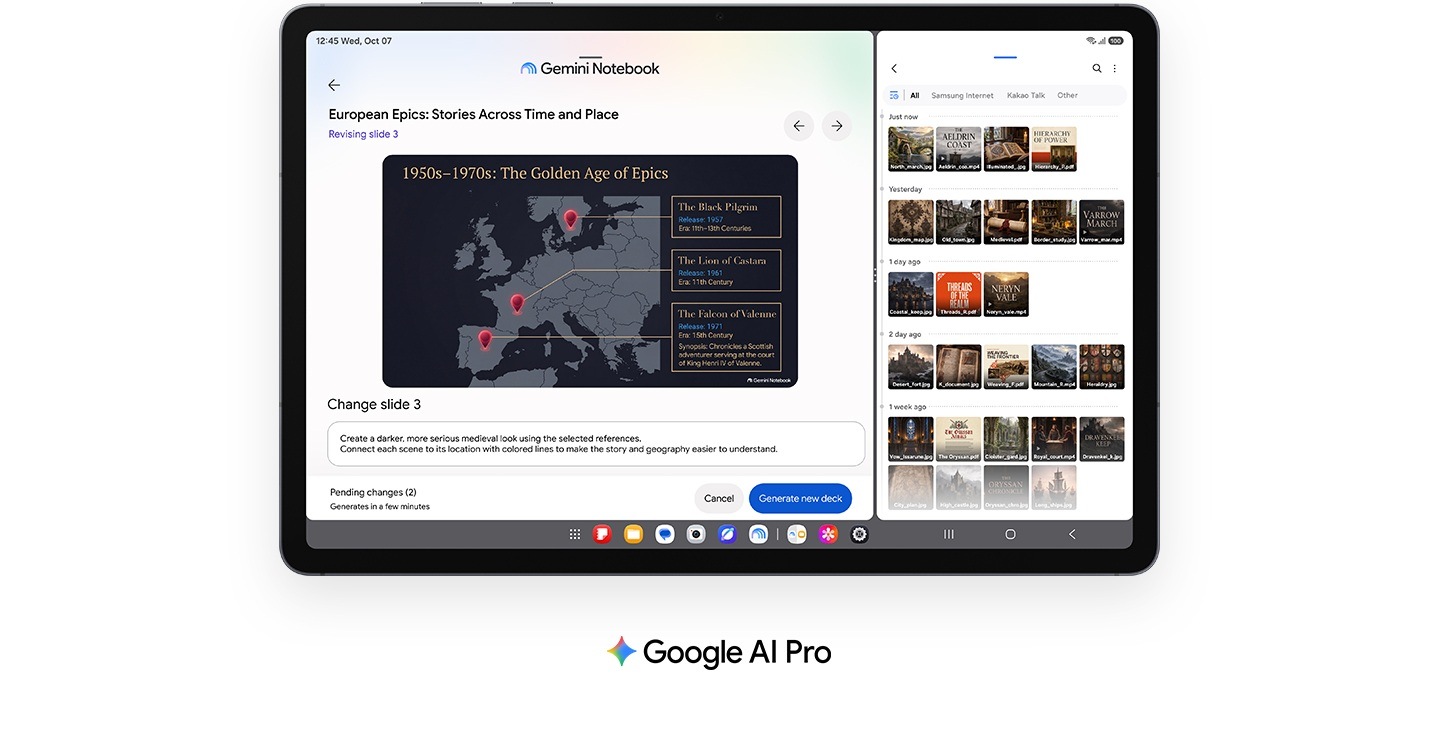Viewport: 1440px width, 751px height.
Task: Open Coastal_keep.jpg thumbnail
Action: 911,295
